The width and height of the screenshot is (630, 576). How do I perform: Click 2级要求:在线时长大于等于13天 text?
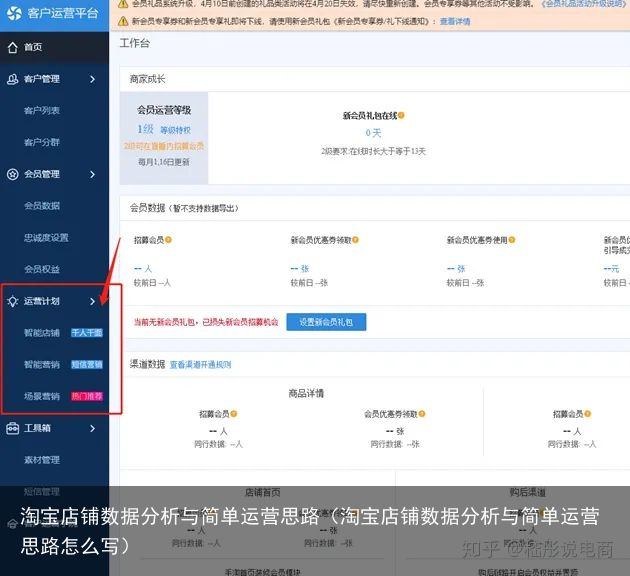tap(373, 151)
